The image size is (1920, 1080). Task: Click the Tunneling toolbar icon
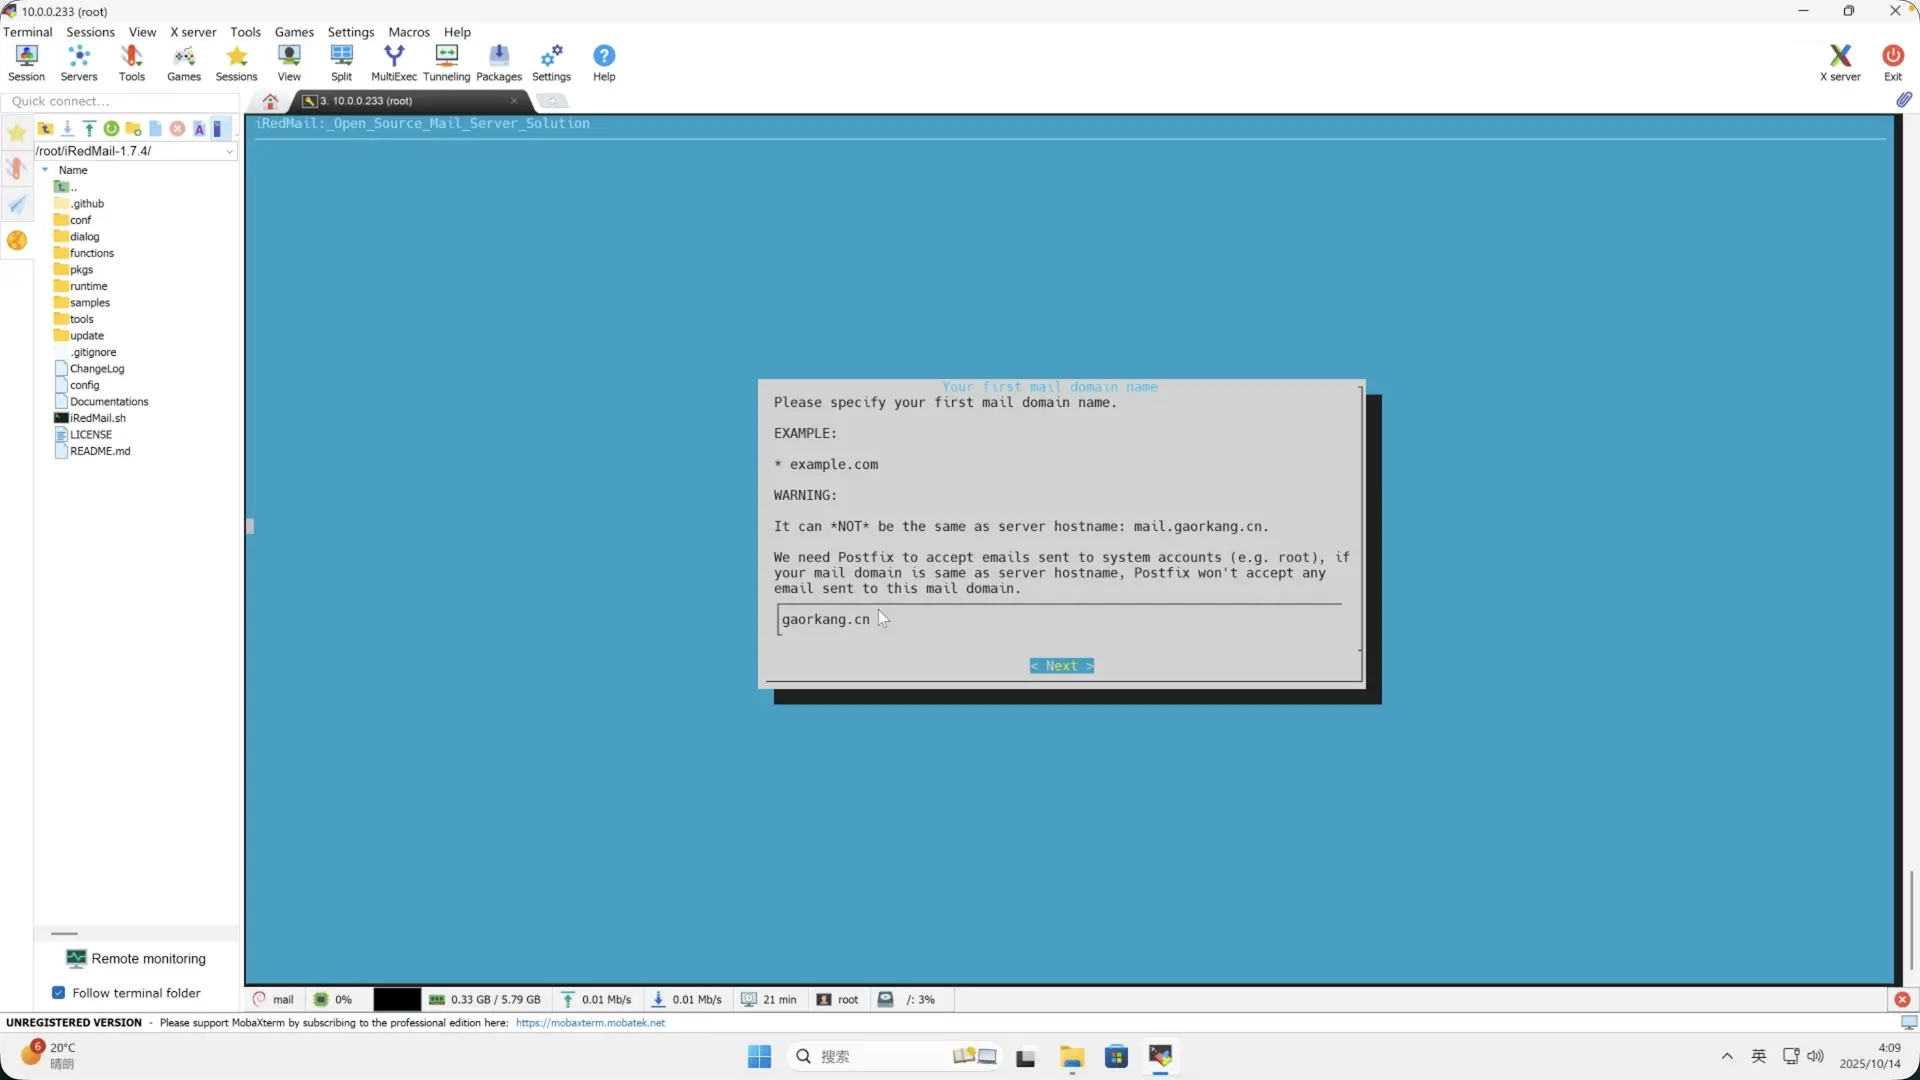[x=446, y=62]
